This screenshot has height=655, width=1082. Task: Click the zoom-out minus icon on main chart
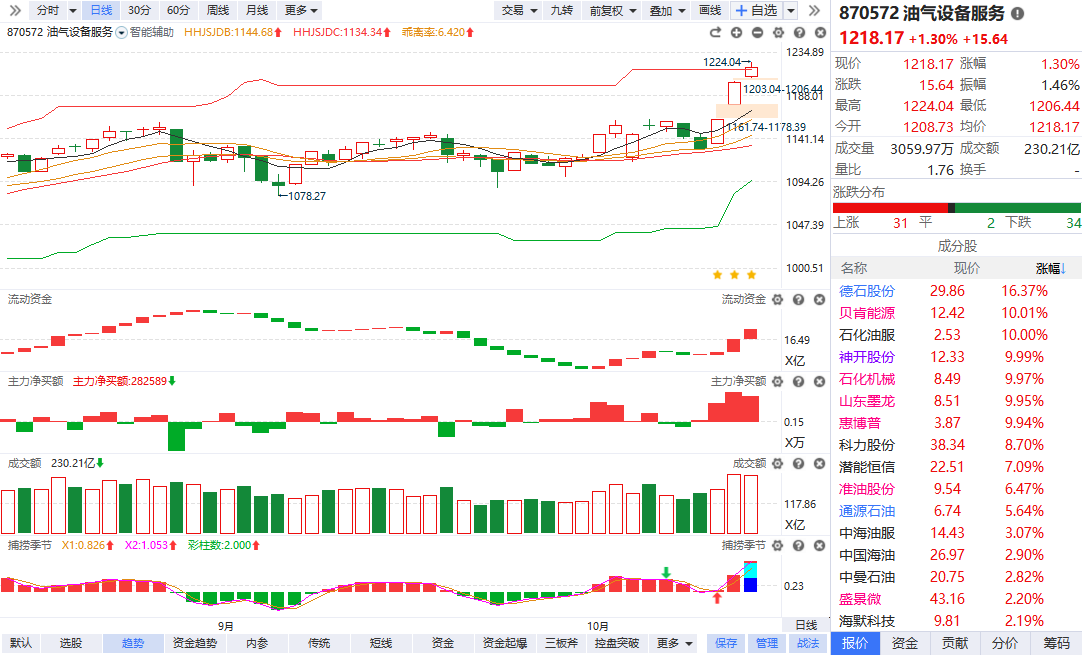click(757, 32)
